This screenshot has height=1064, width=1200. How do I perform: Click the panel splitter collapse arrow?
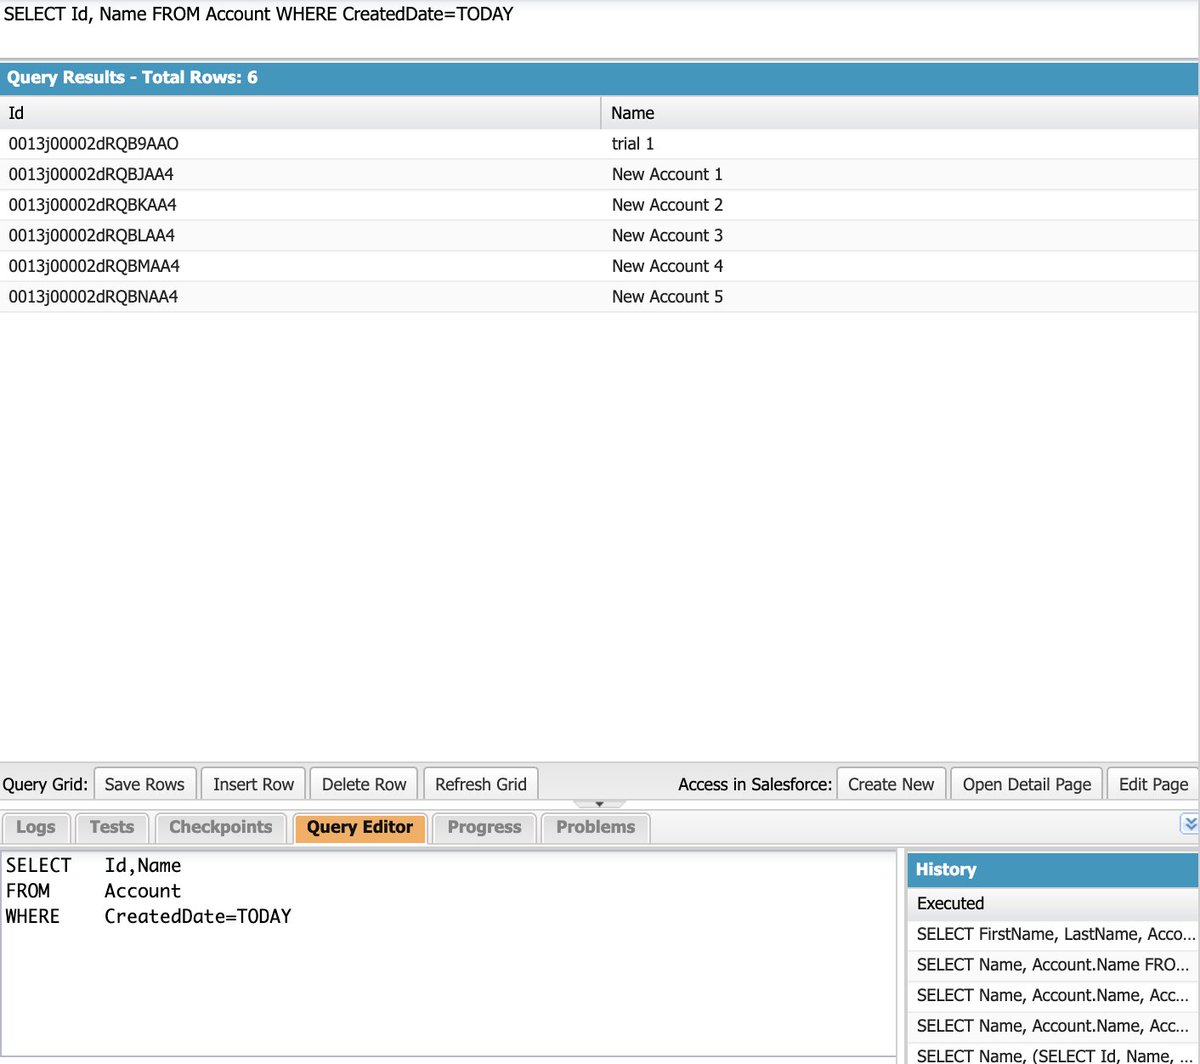(598, 804)
